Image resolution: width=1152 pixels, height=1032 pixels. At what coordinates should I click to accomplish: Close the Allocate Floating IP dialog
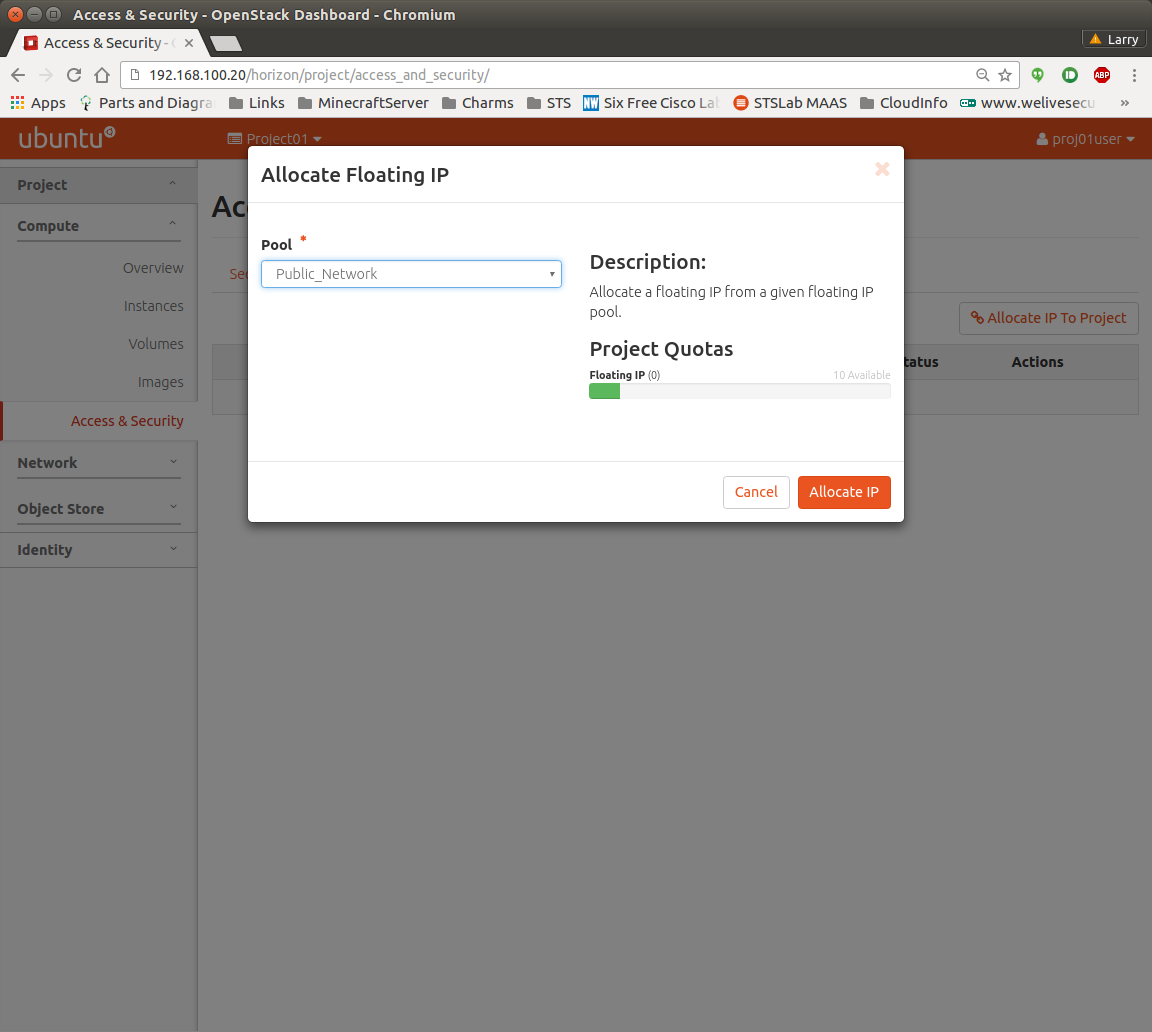(882, 169)
